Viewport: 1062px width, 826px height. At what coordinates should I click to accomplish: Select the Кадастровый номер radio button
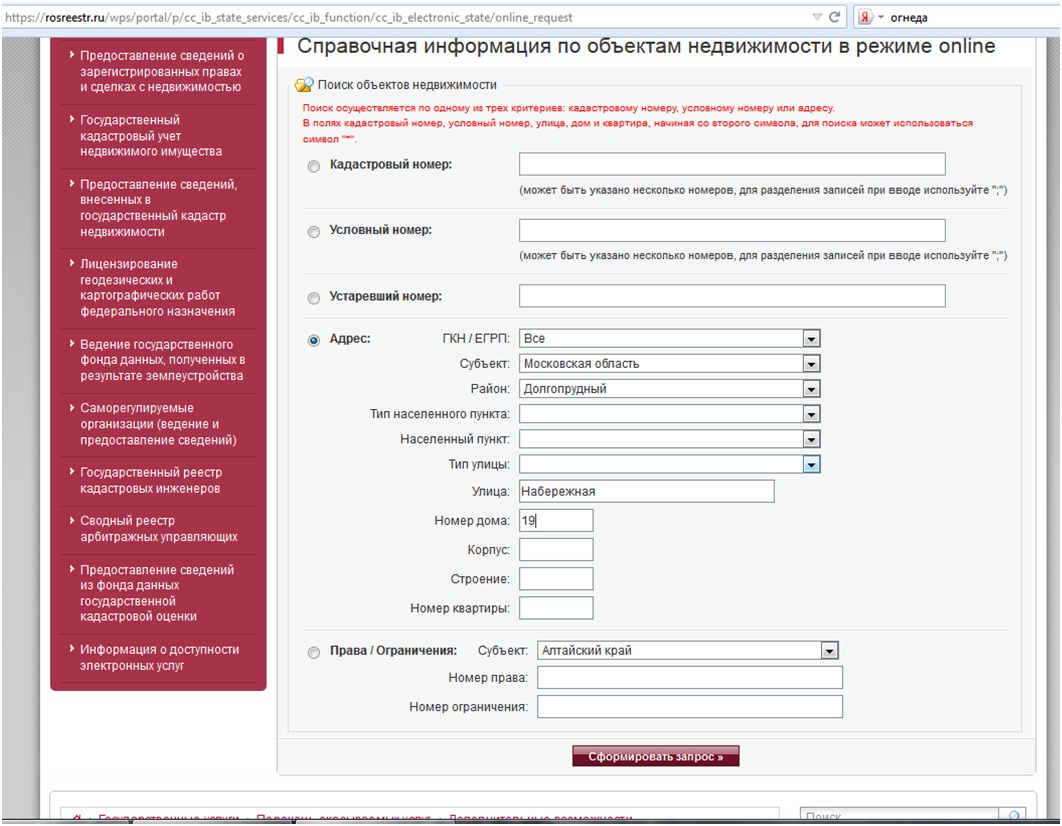coord(314,166)
